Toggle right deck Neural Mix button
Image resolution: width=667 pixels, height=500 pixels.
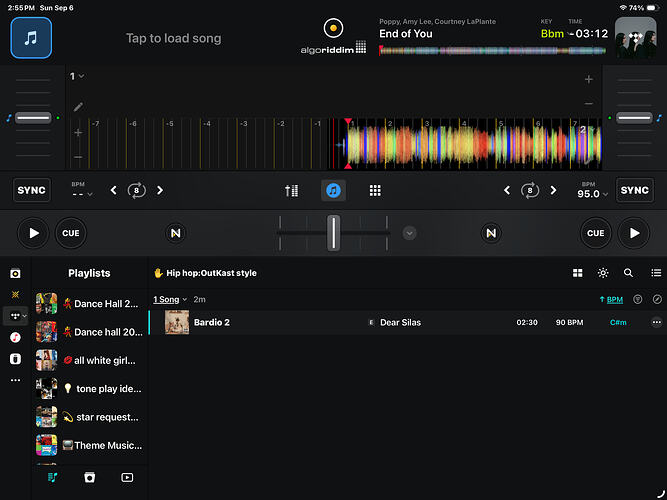point(491,233)
